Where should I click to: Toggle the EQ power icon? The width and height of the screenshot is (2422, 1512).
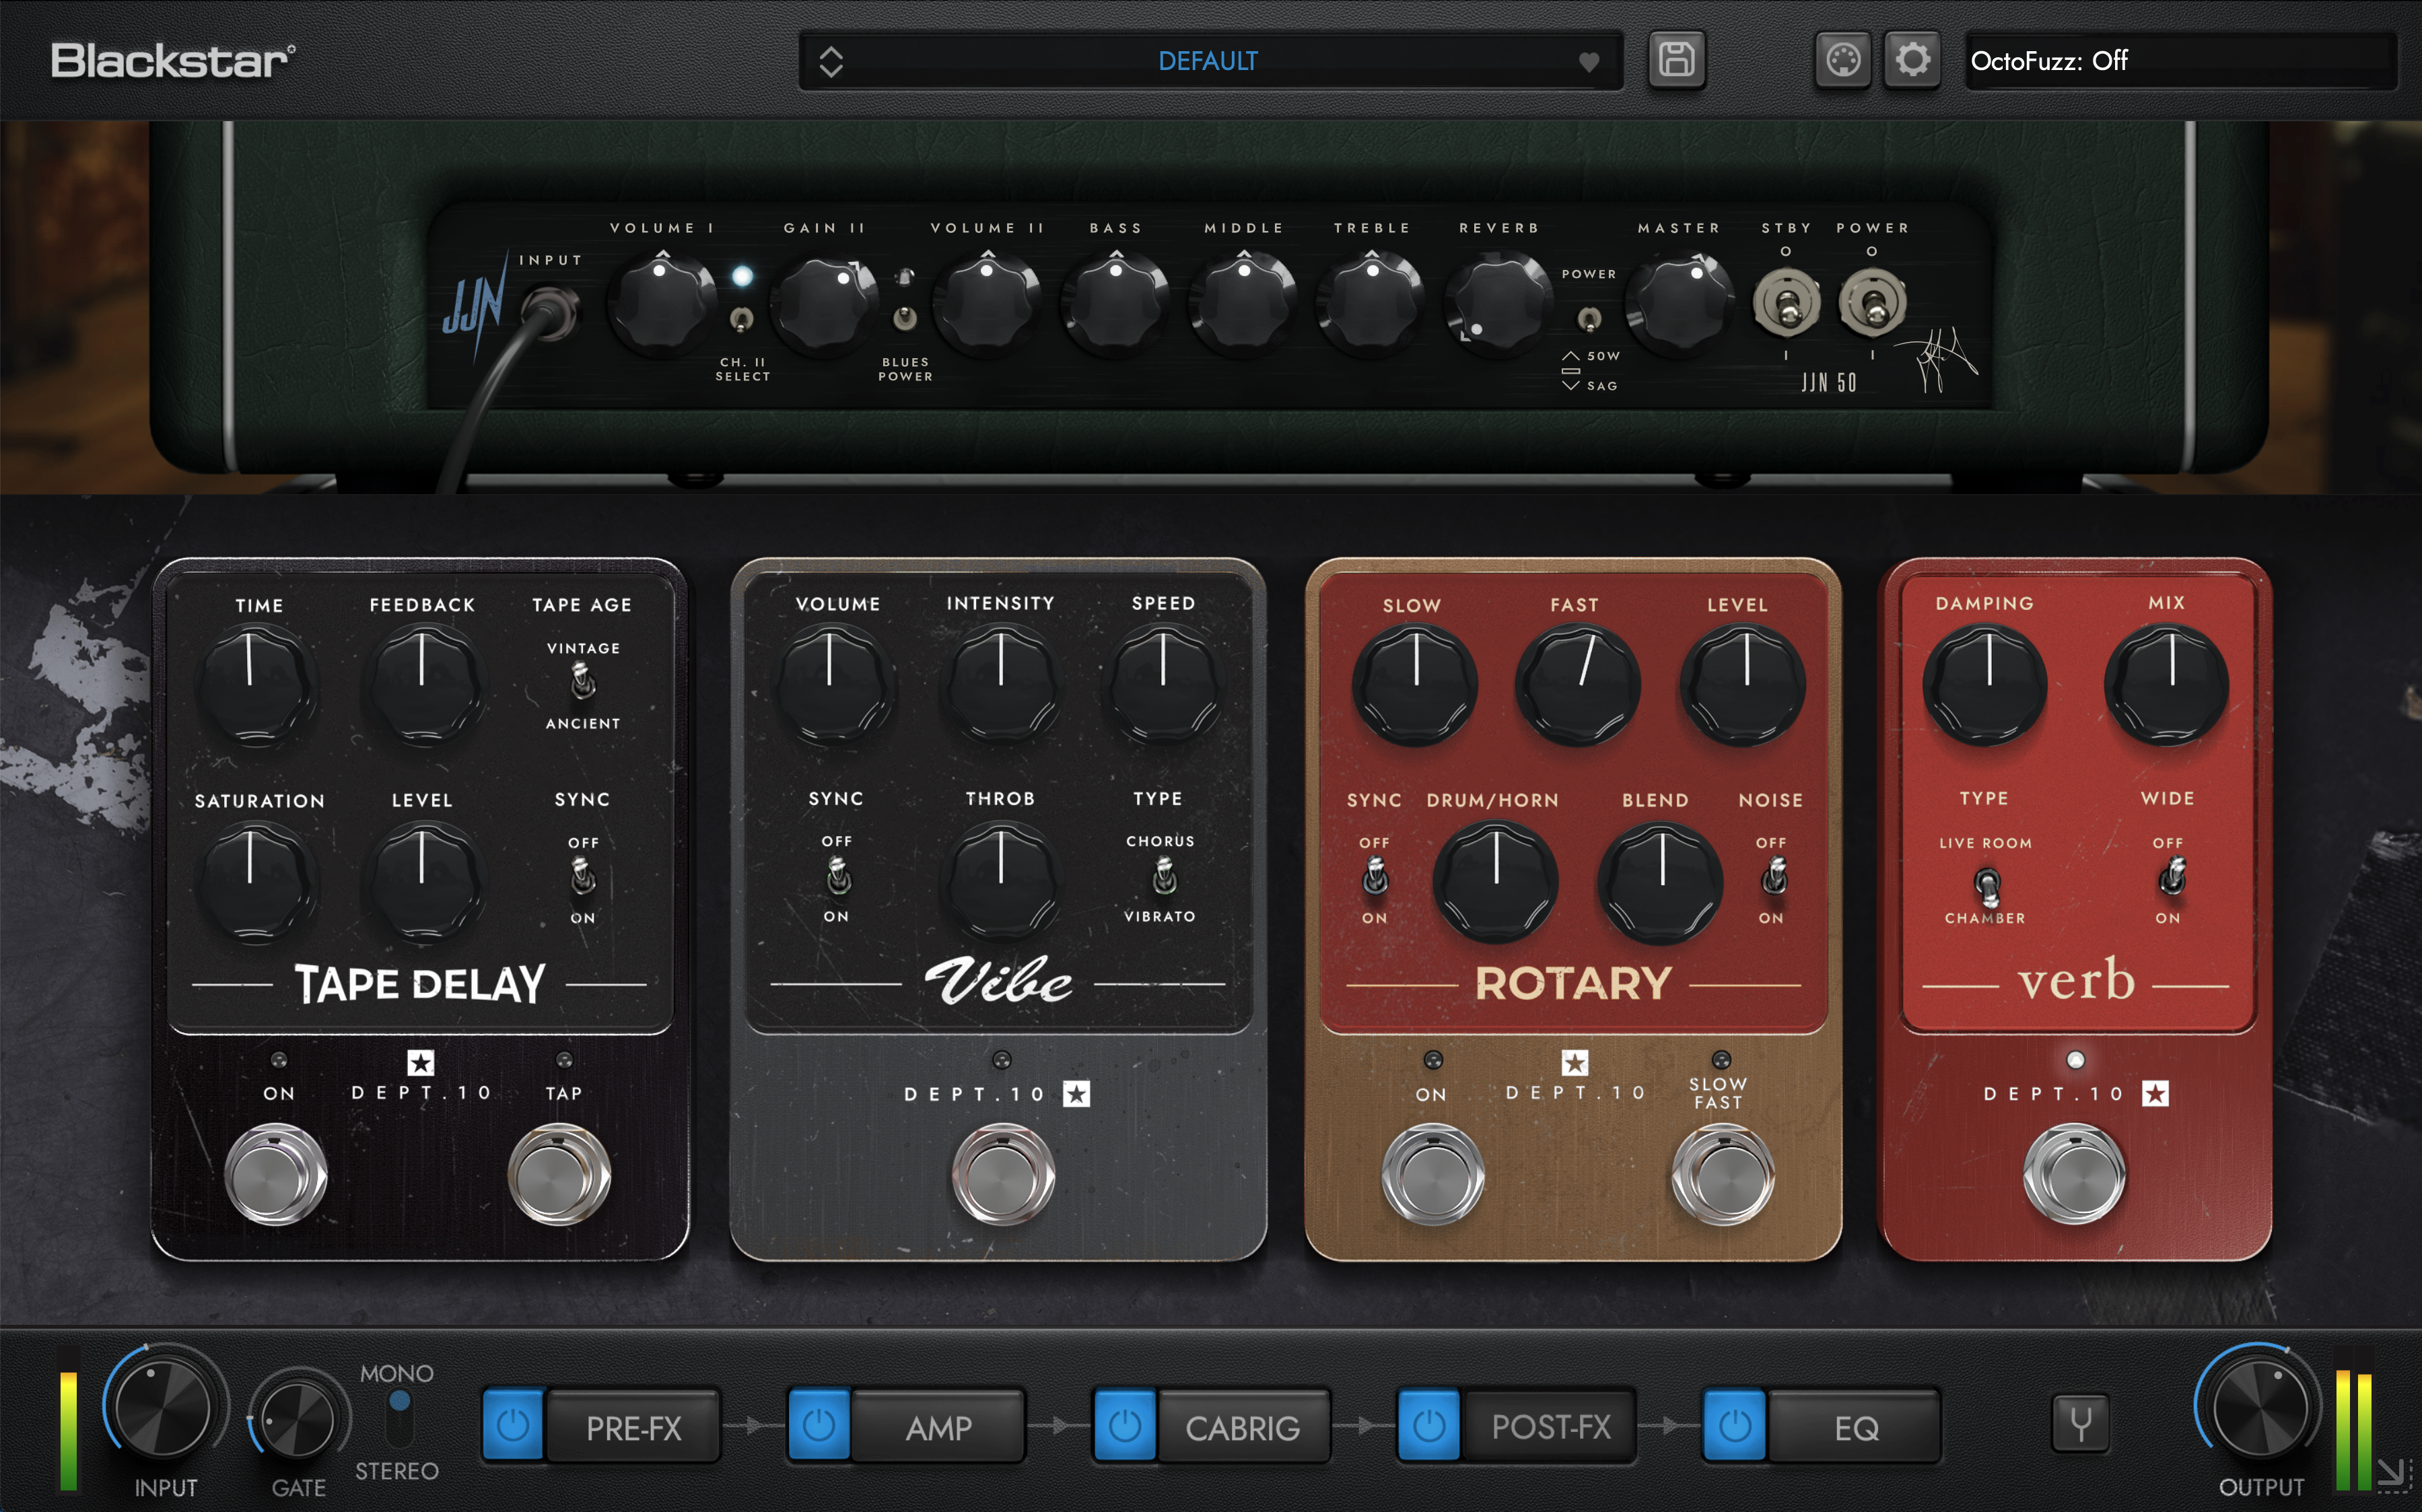pos(1735,1426)
